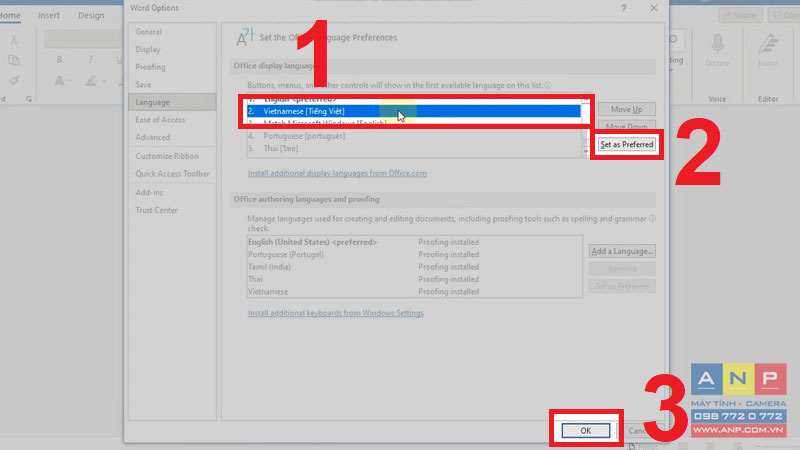Click the text highlight color pen icon
The height and width of the screenshot is (450, 800).
(91, 81)
